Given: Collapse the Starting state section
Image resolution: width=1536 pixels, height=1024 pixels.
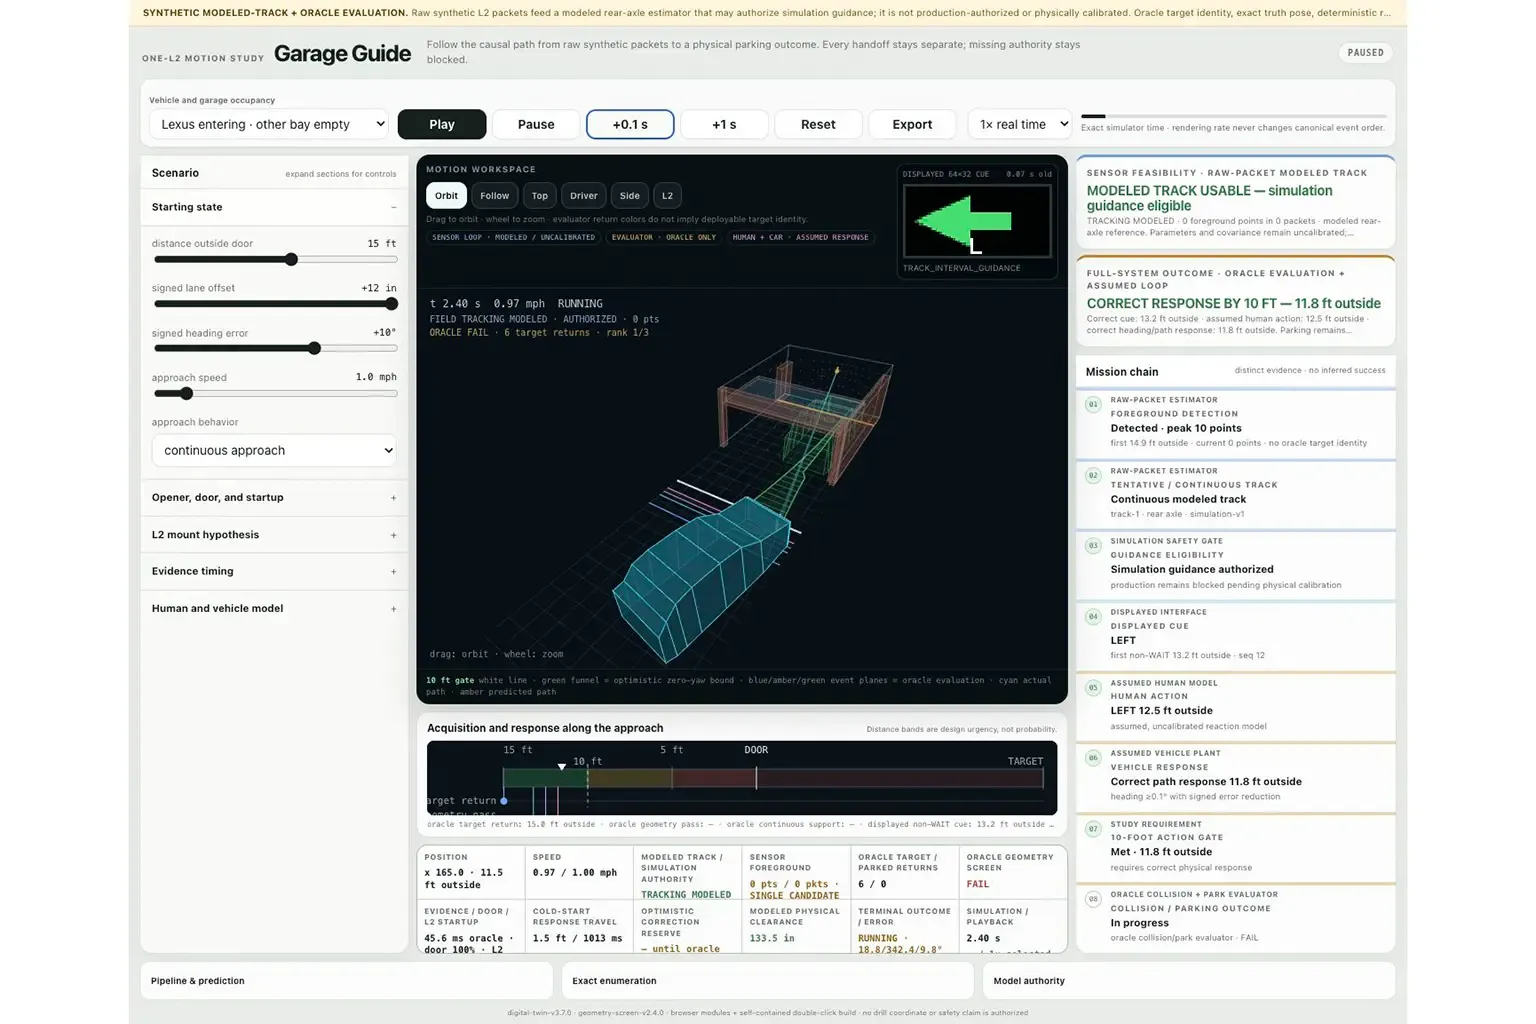Looking at the screenshot, I should (x=273, y=207).
